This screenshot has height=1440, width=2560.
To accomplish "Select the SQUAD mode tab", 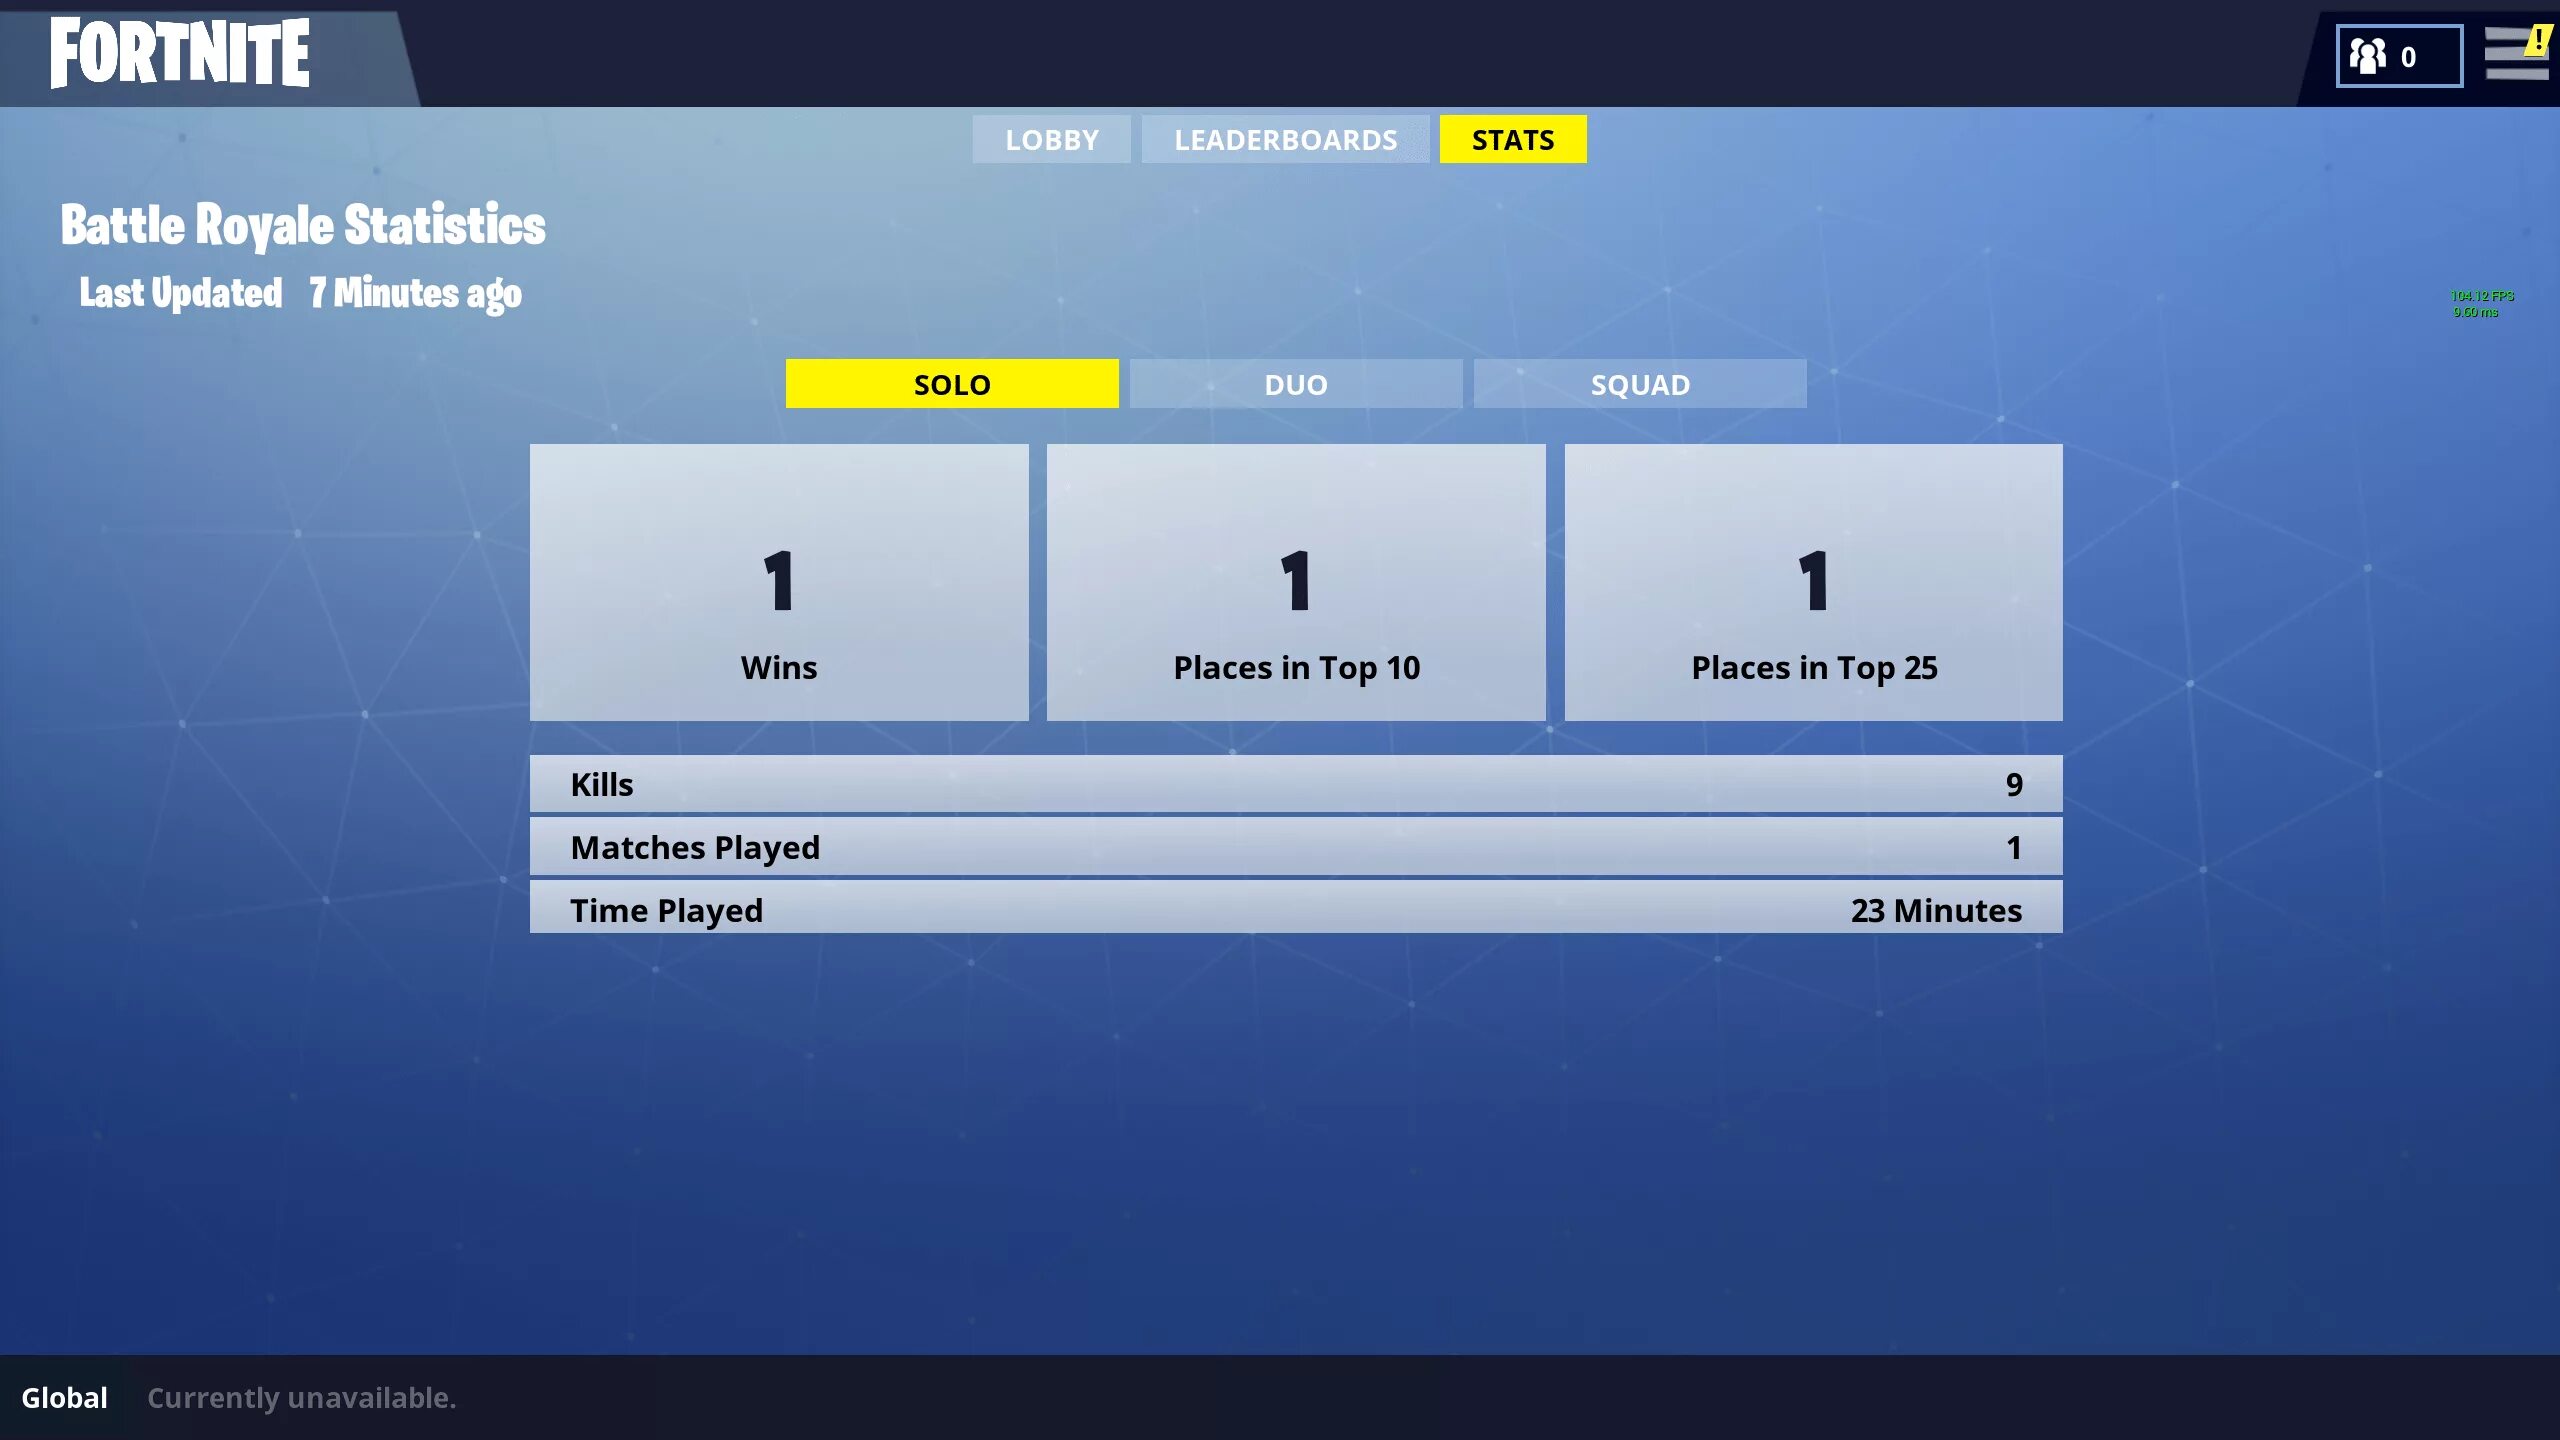I will click(x=1639, y=383).
